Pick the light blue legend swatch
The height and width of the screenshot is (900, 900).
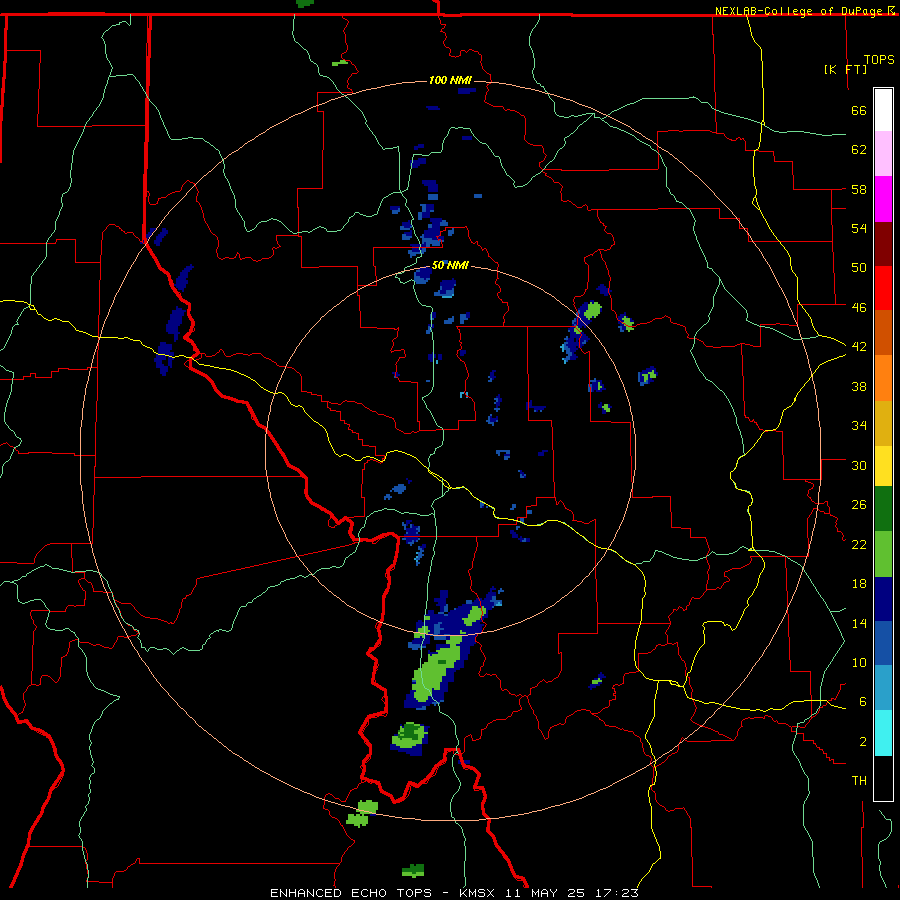point(883,687)
